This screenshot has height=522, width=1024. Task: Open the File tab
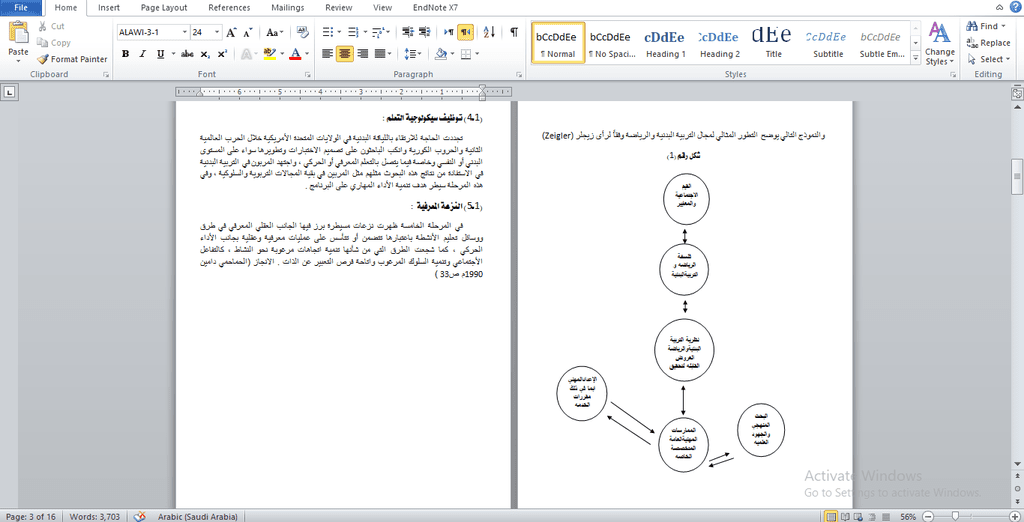pos(22,8)
